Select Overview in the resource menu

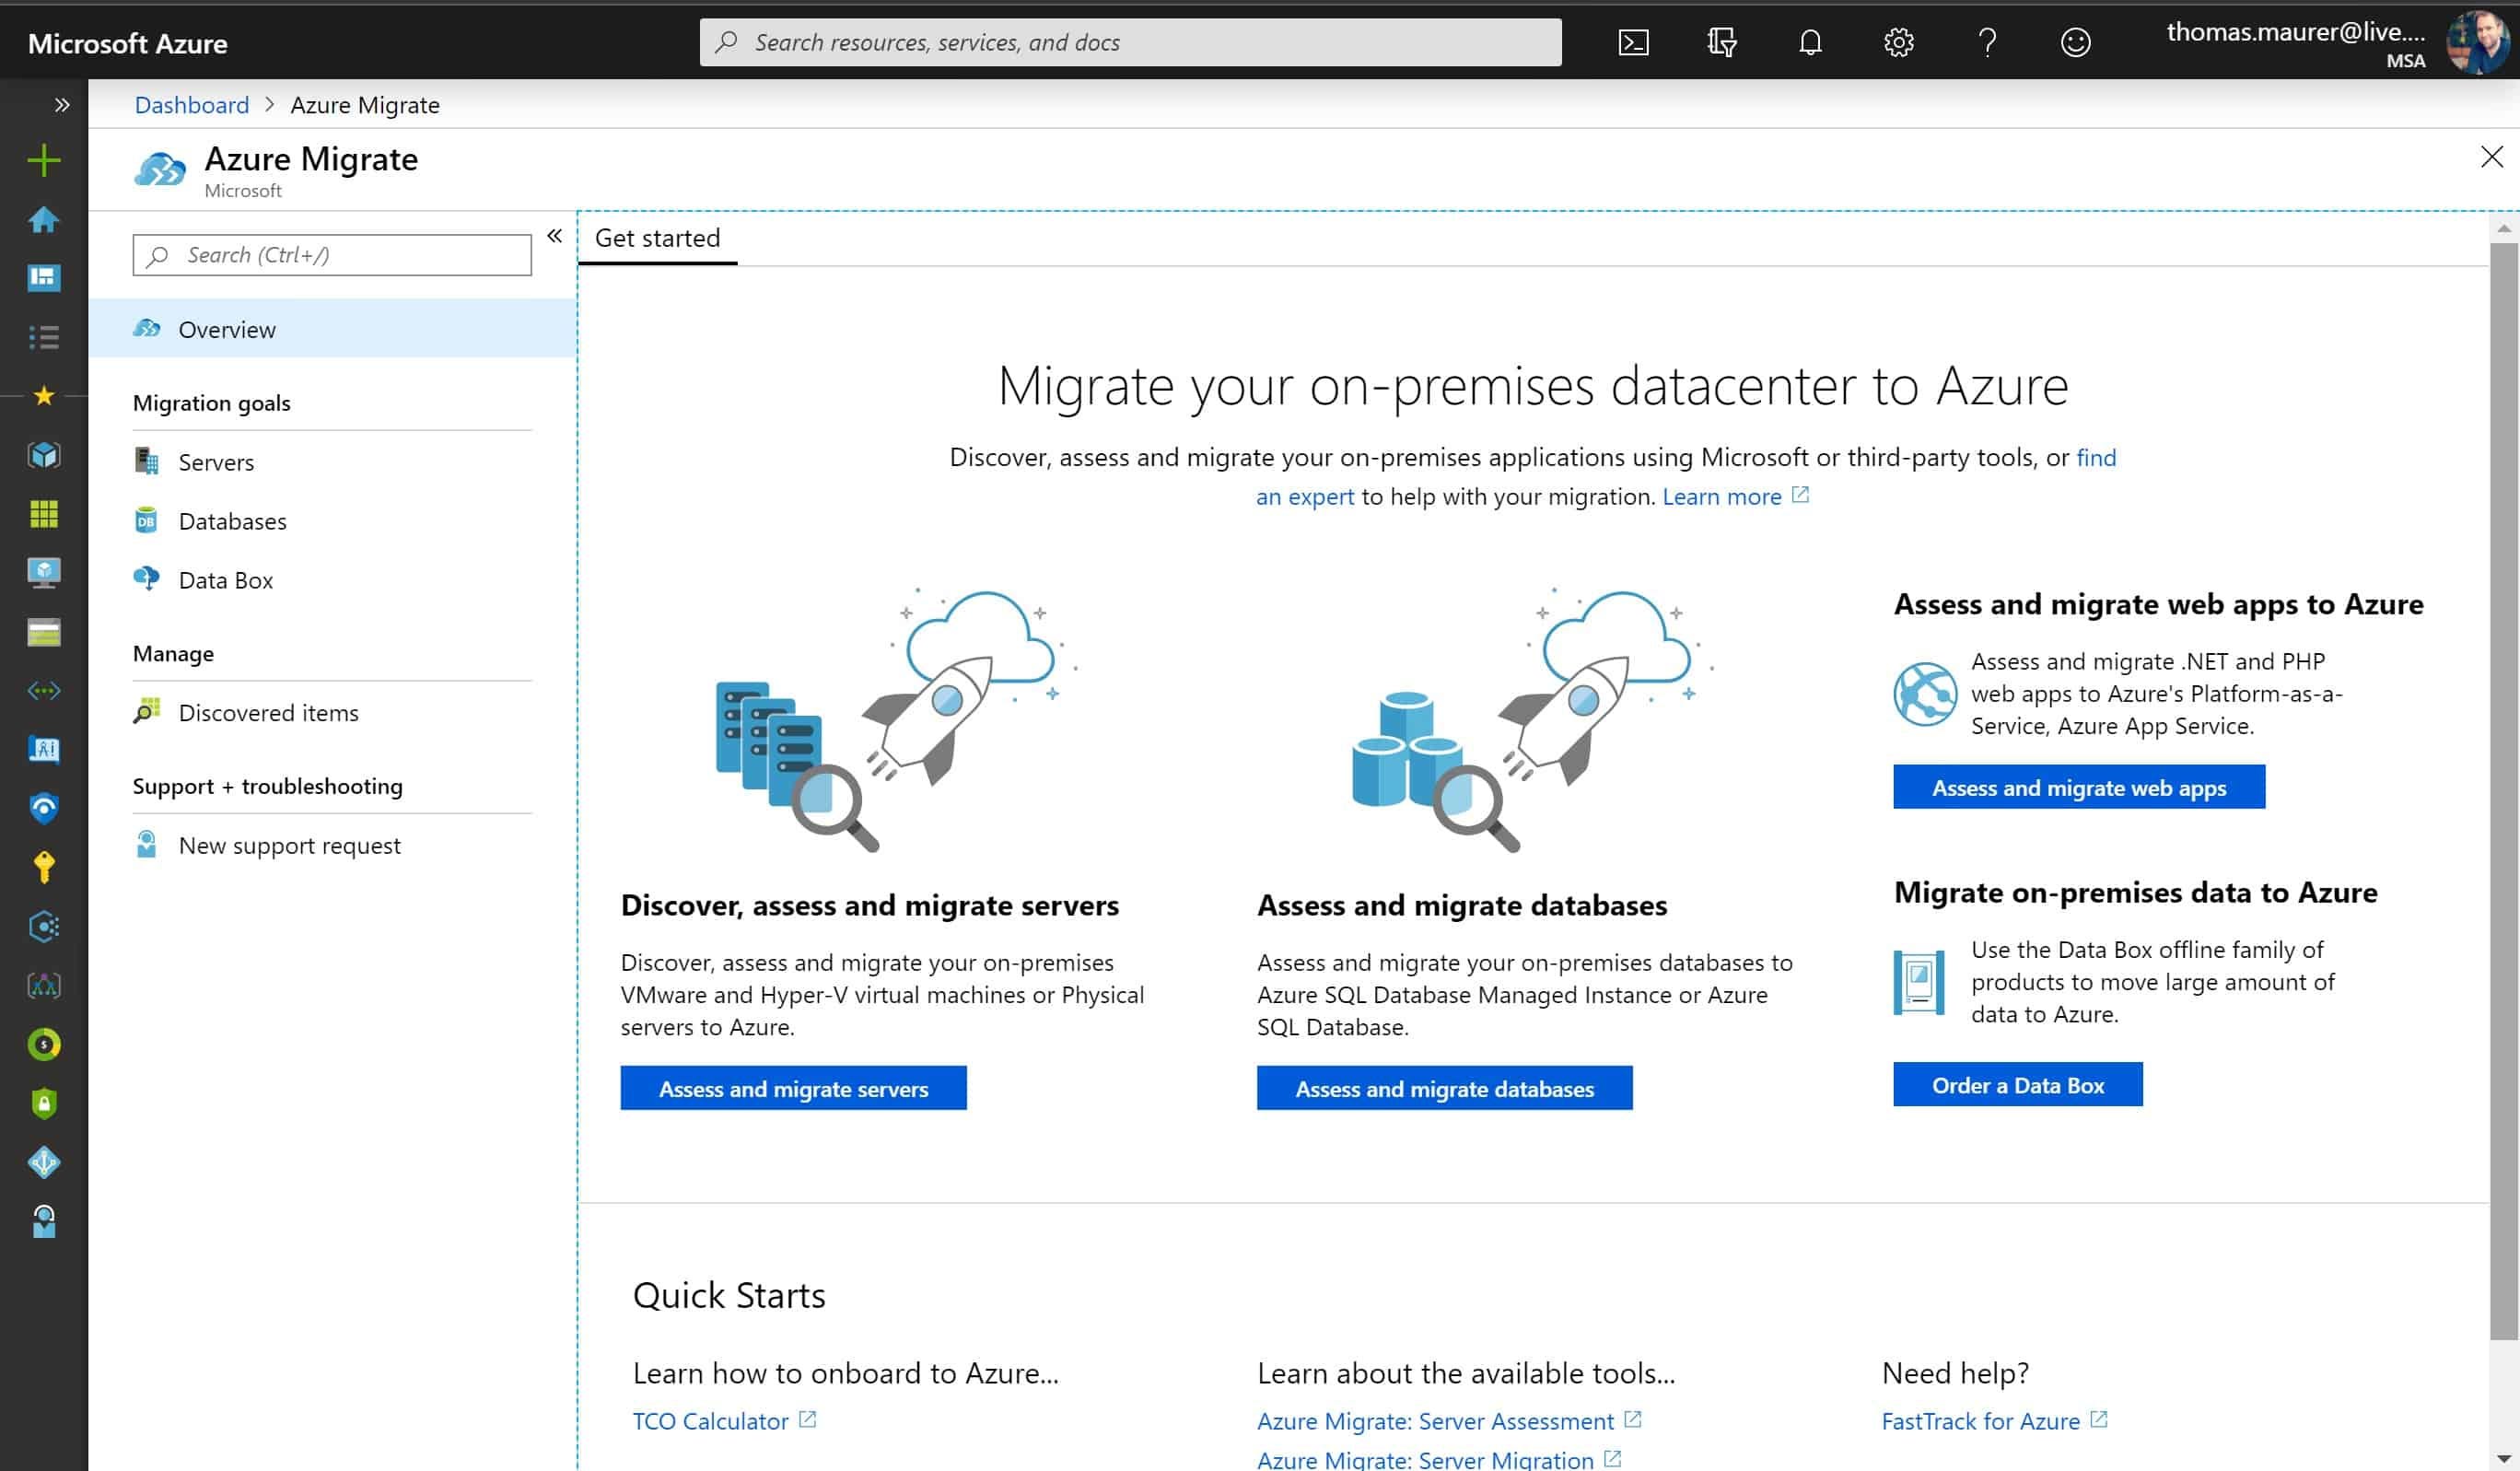[332, 329]
